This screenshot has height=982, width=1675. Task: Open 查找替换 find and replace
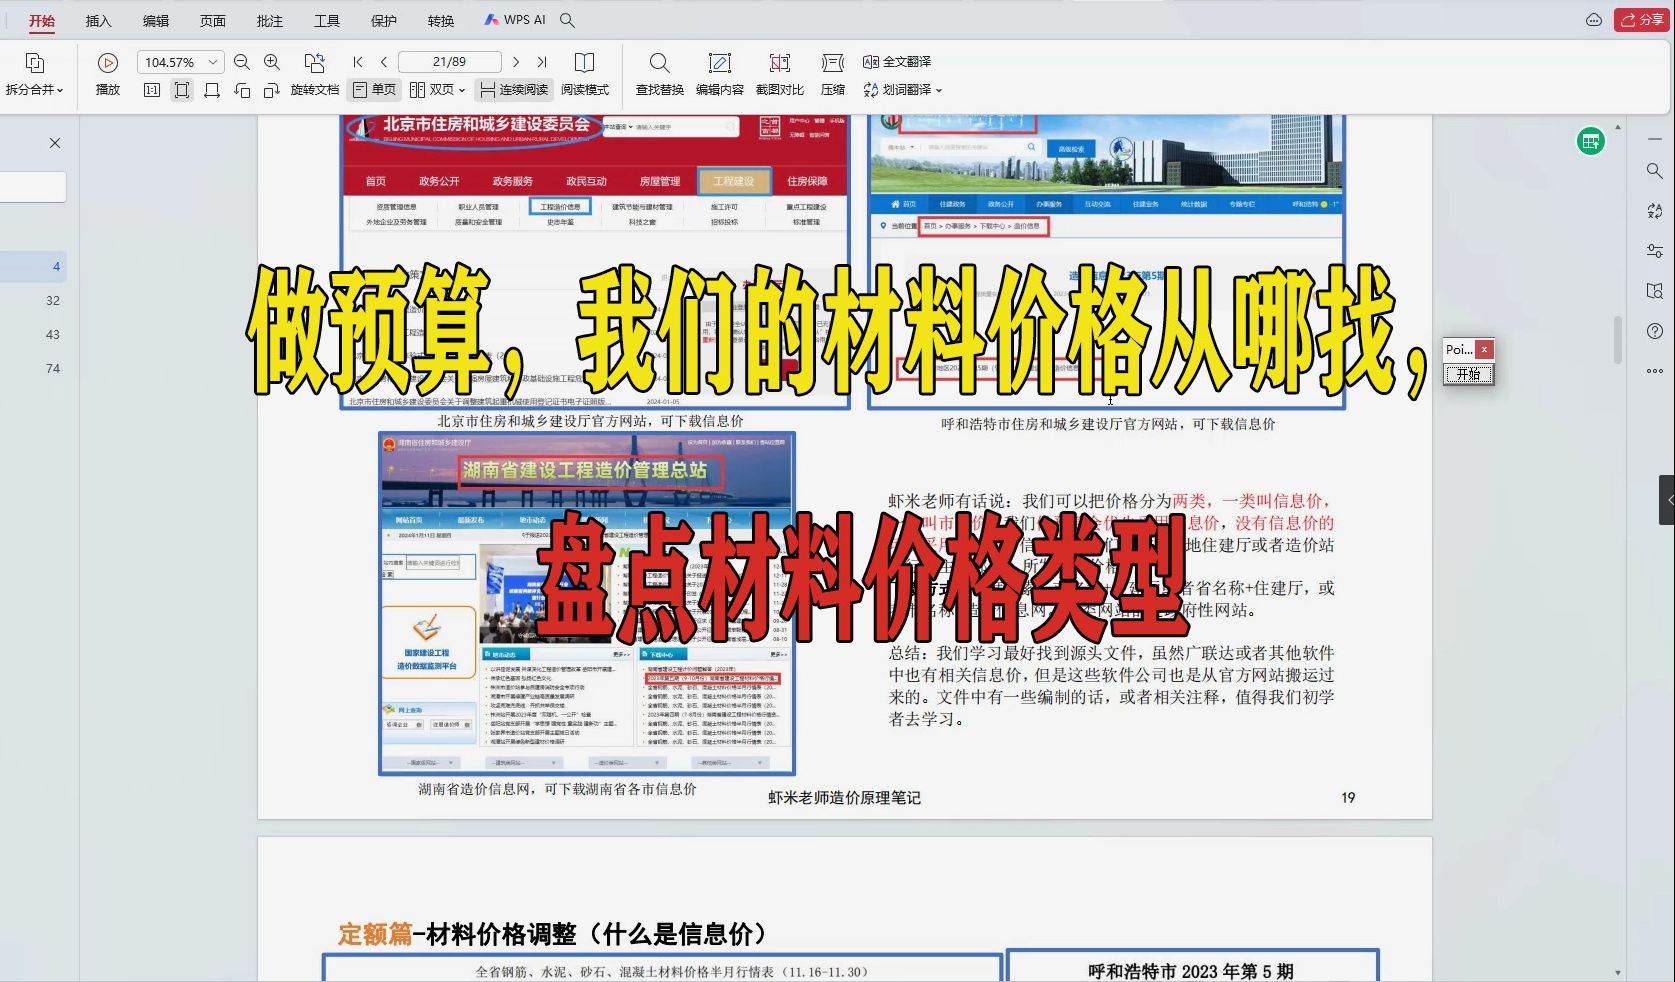pos(659,75)
